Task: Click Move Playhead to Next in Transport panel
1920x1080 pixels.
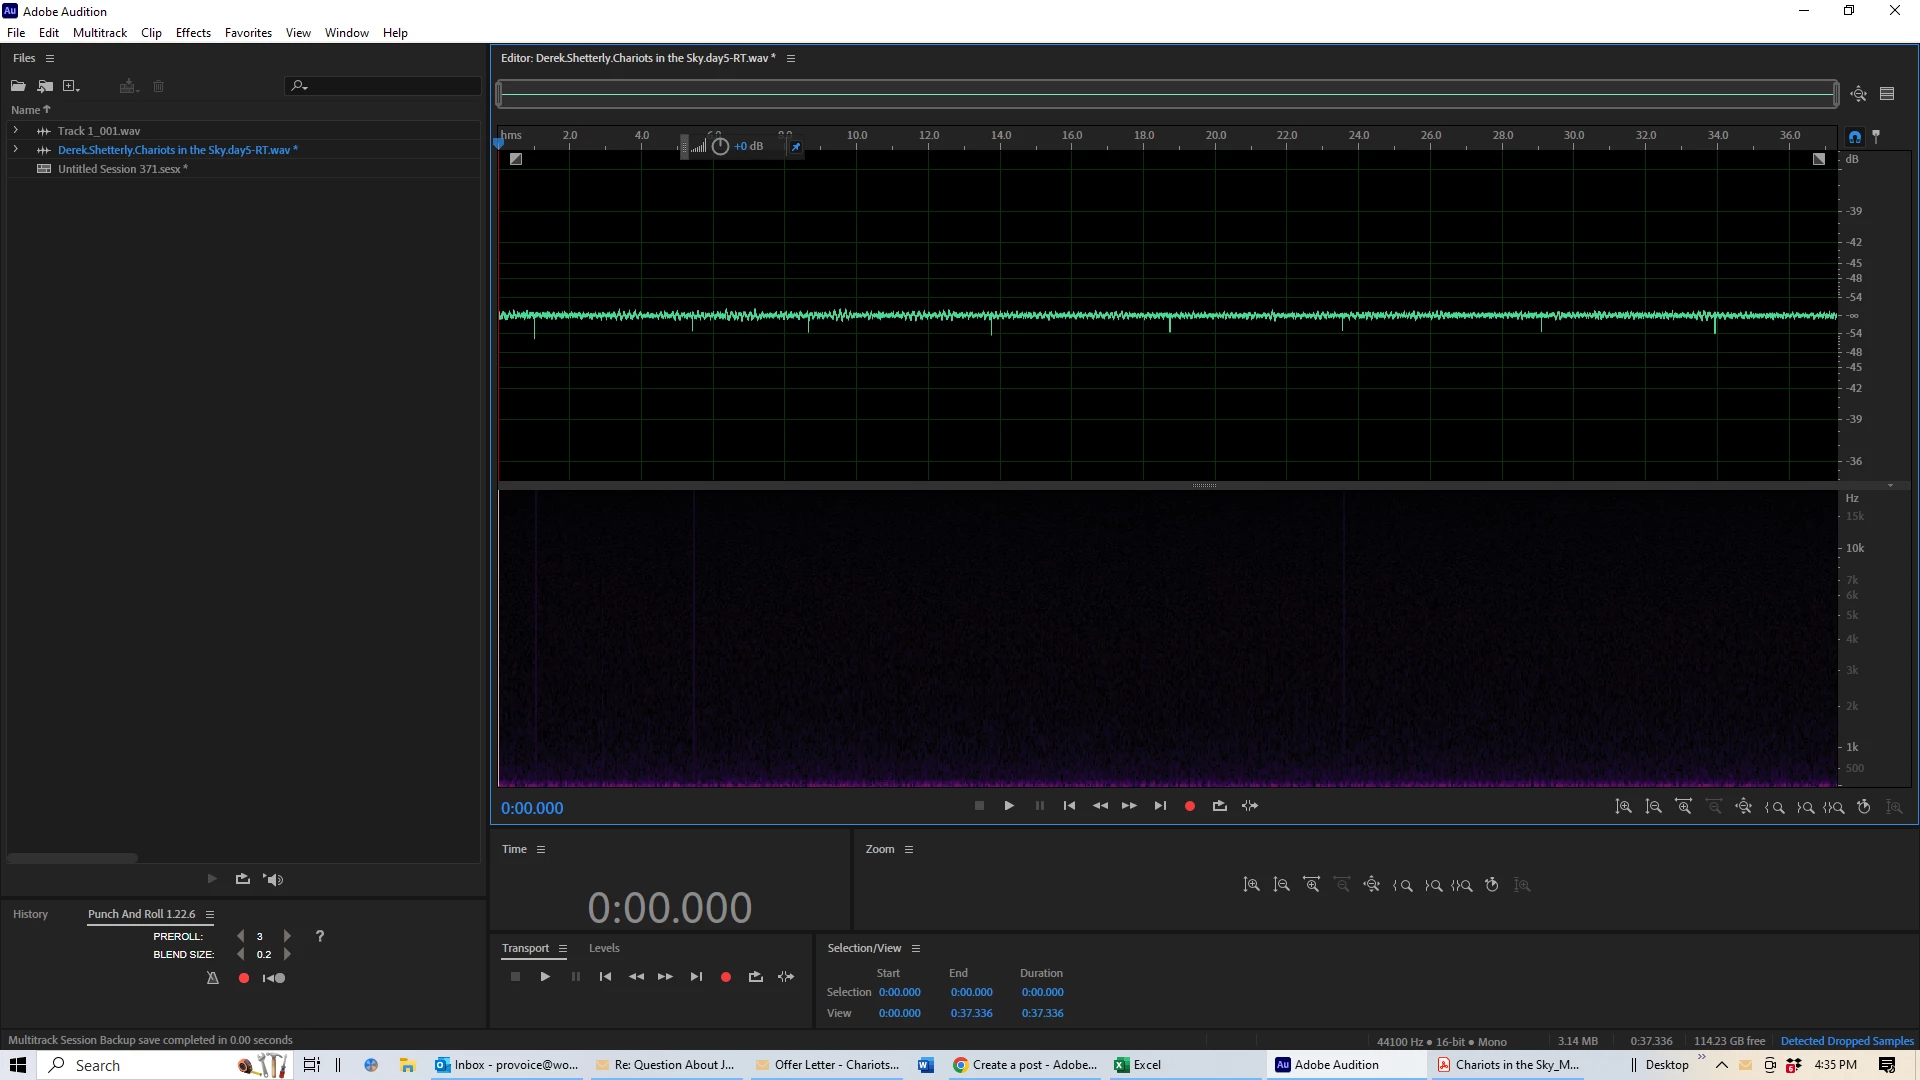Action: point(696,977)
